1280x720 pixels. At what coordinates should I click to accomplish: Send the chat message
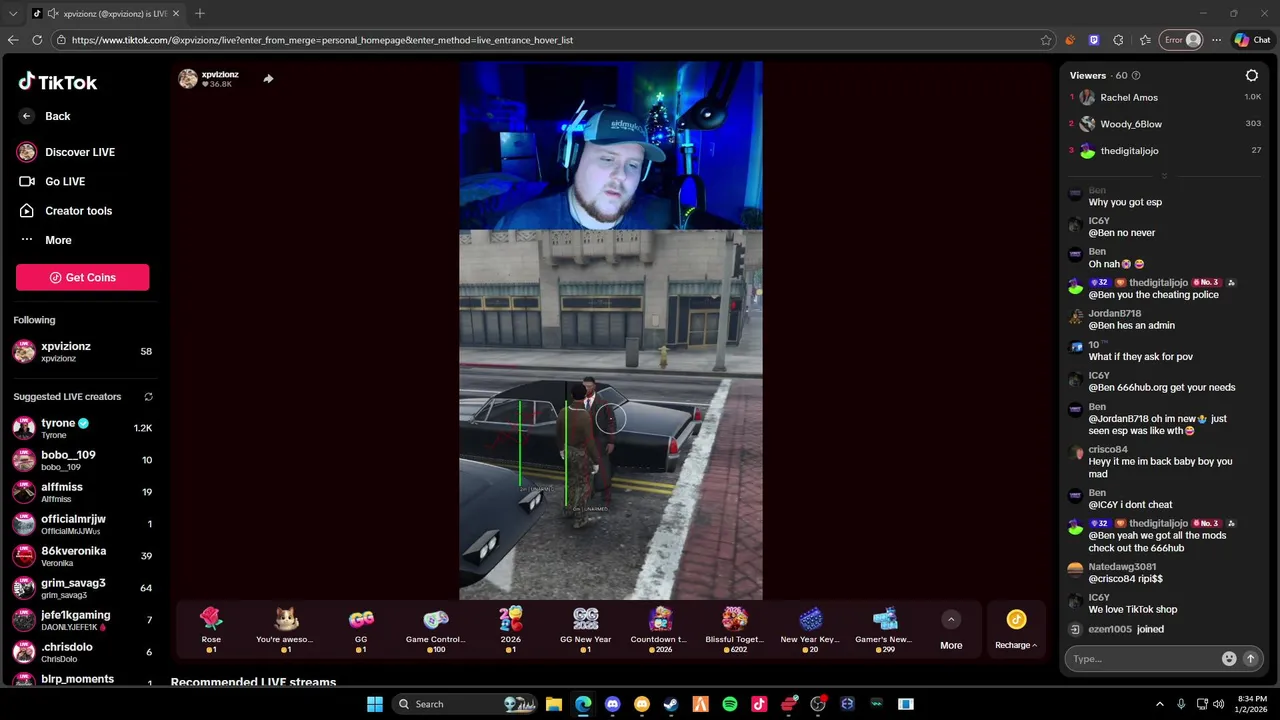(1250, 659)
